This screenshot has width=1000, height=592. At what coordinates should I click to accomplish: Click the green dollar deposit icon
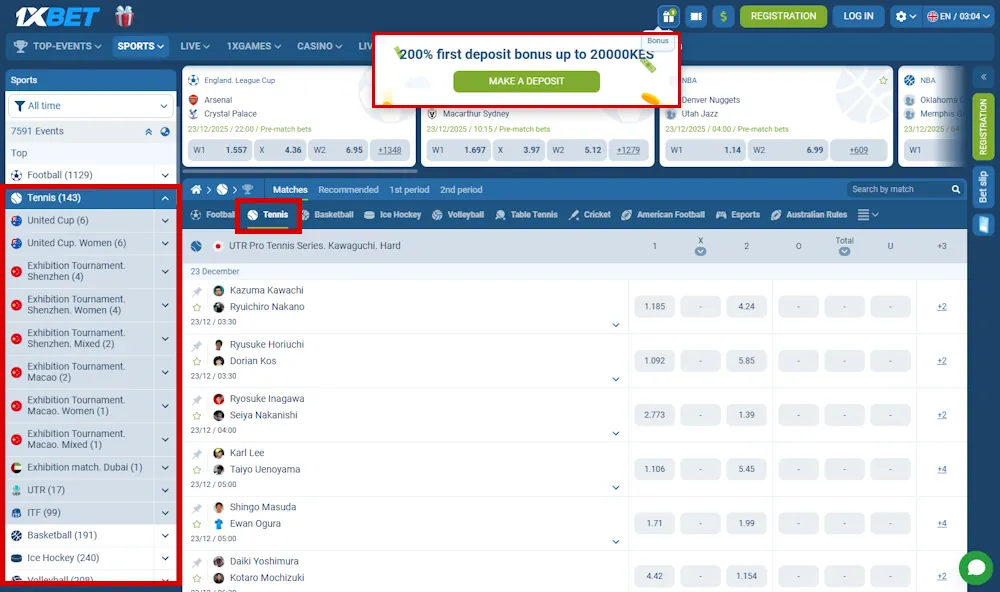coord(724,16)
